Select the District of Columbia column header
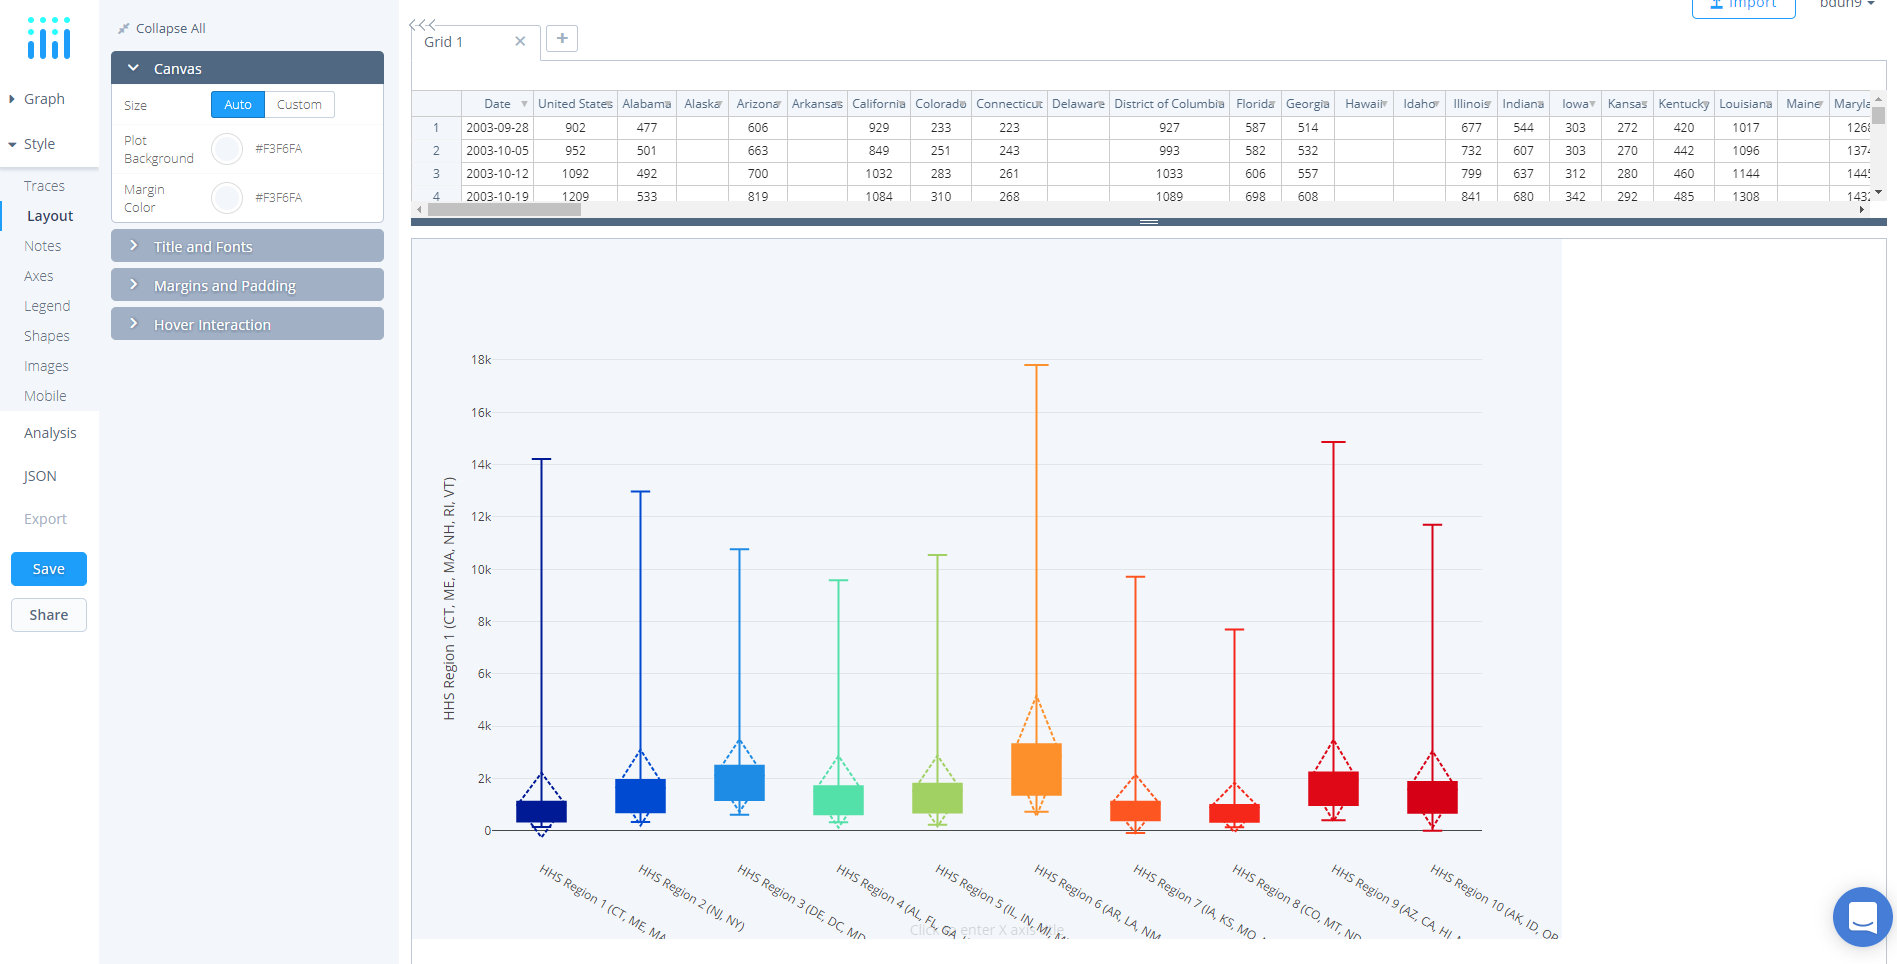Screen dimensions: 1897x964 tap(1169, 104)
